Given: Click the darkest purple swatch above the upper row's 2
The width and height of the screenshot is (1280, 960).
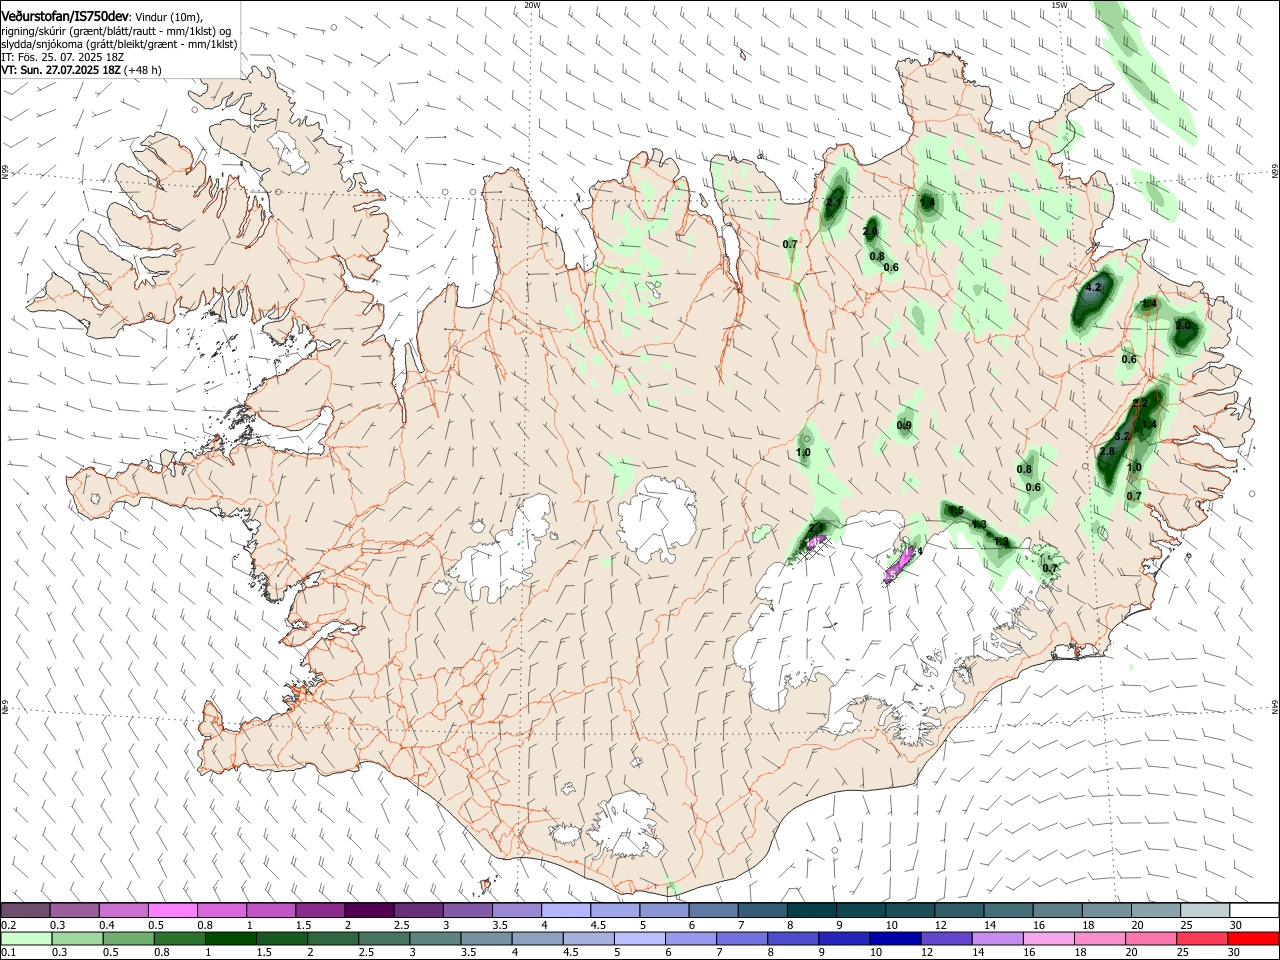Looking at the screenshot, I should click(369, 911).
